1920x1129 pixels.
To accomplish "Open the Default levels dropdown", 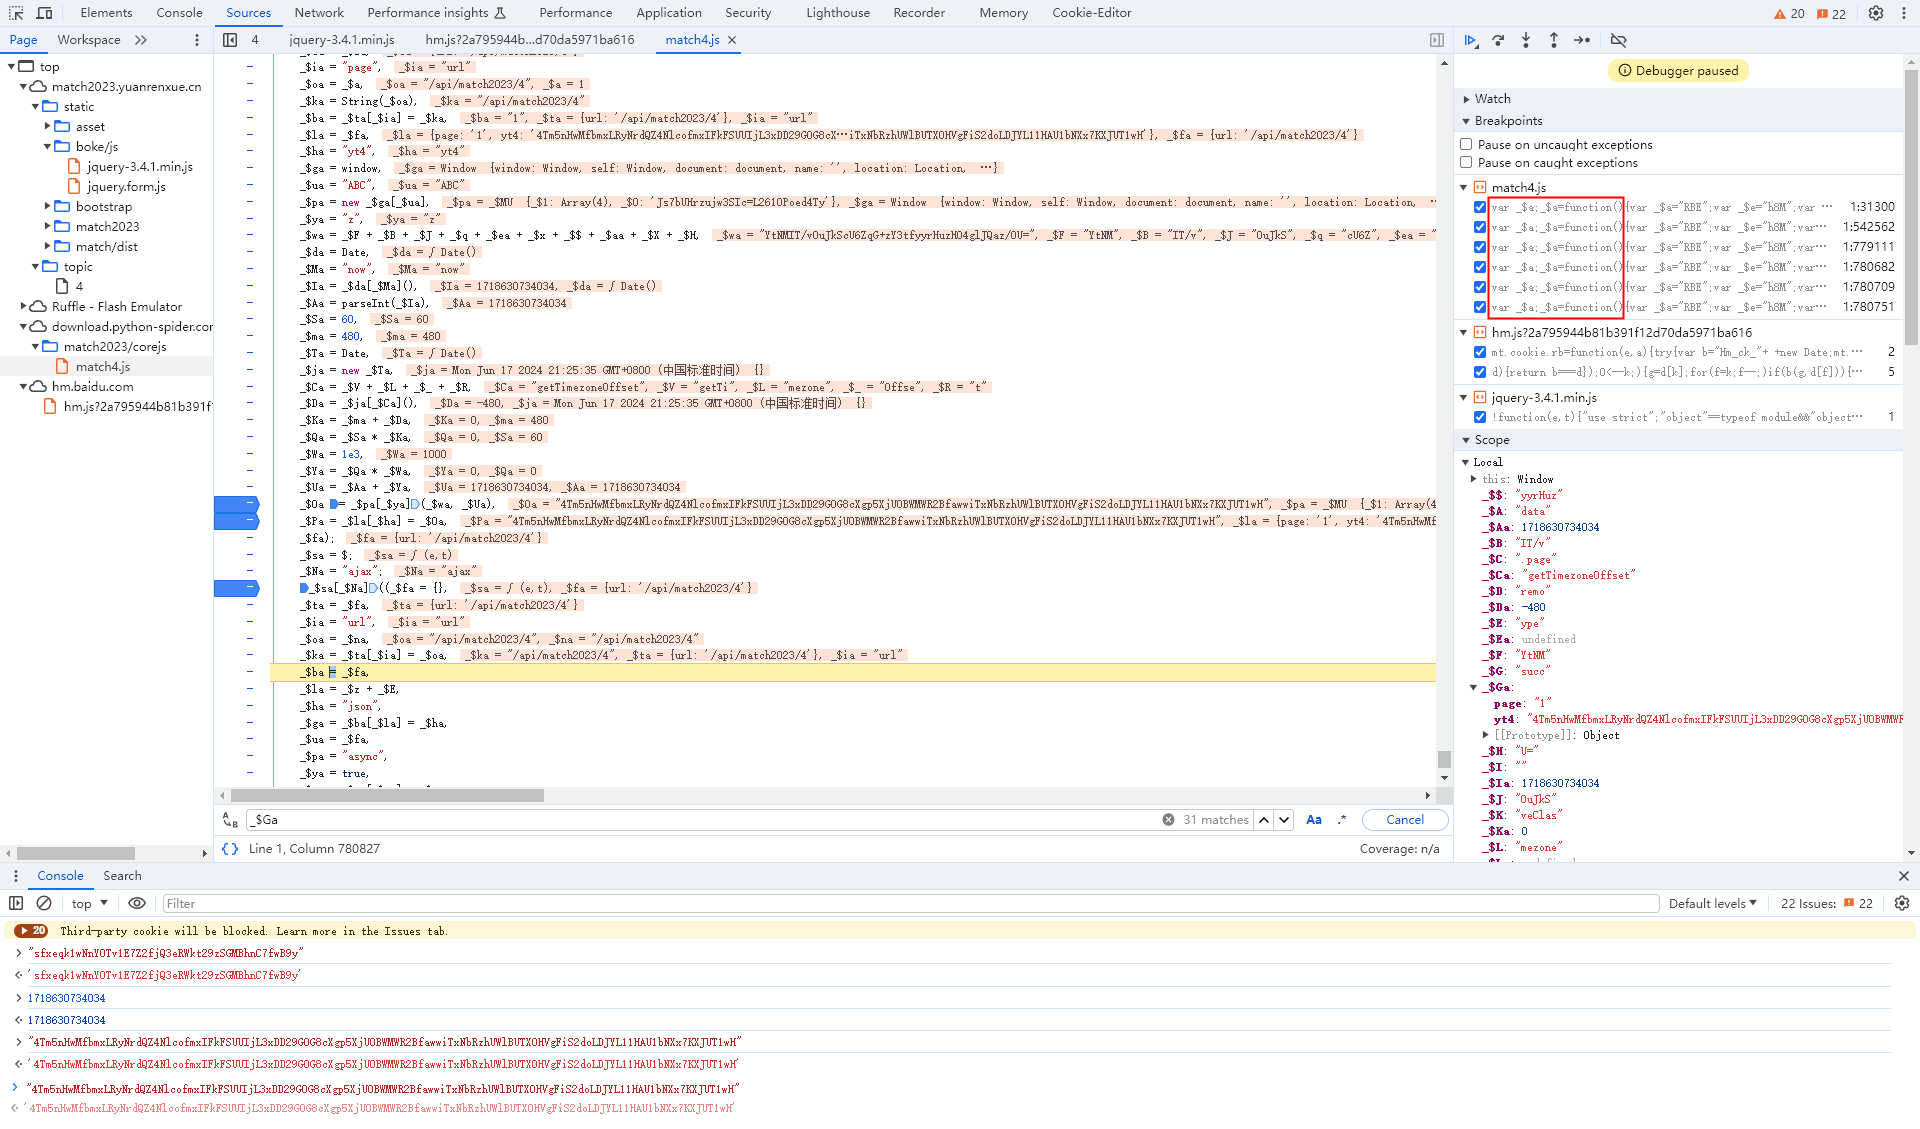I will tap(1713, 903).
